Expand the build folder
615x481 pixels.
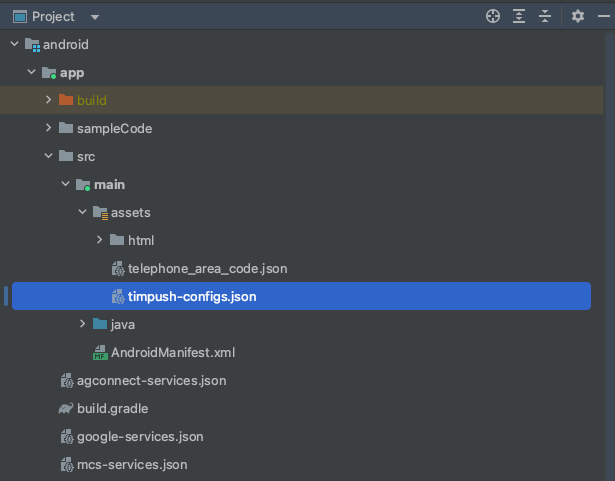point(48,100)
